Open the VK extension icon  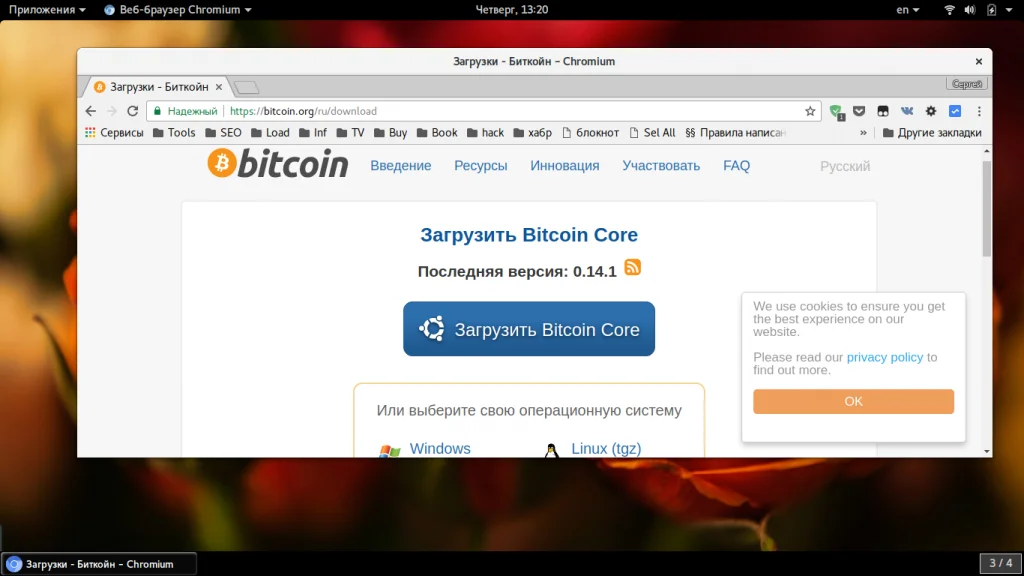907,111
